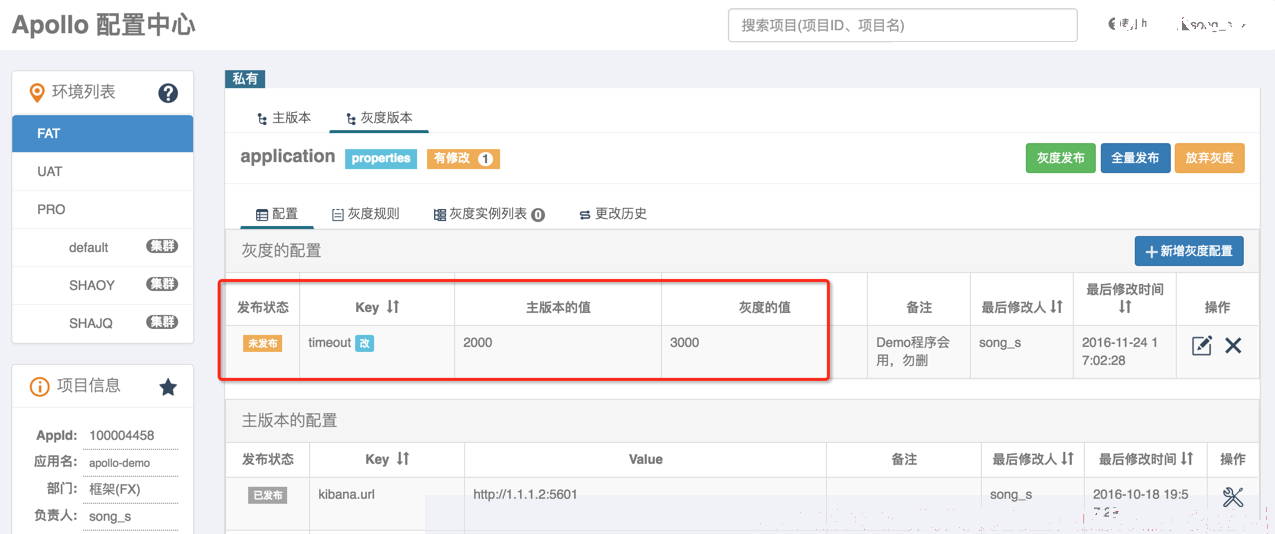
Task: Select the SHAJQ cluster
Action: point(102,323)
